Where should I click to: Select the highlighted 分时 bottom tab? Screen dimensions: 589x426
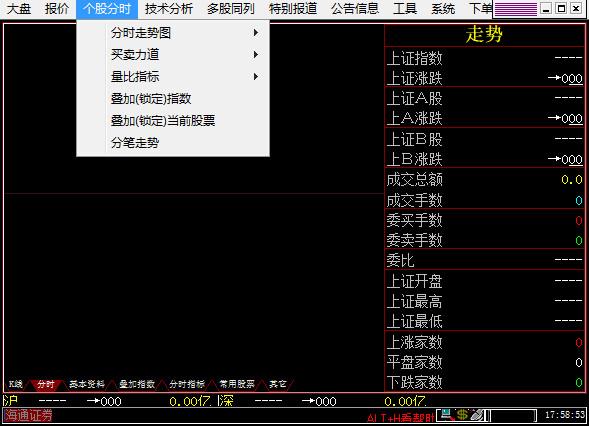tap(46, 384)
